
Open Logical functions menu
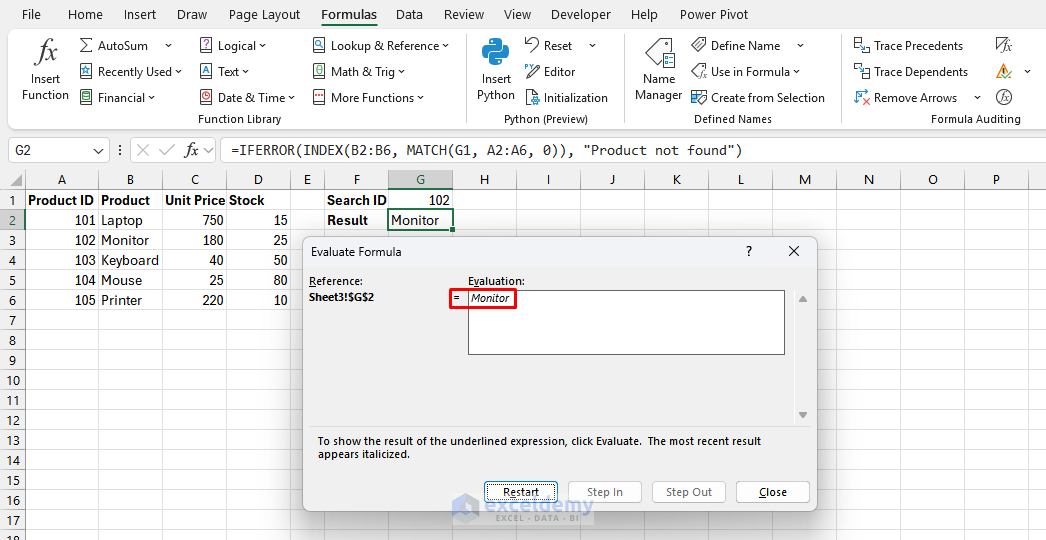[x=233, y=45]
